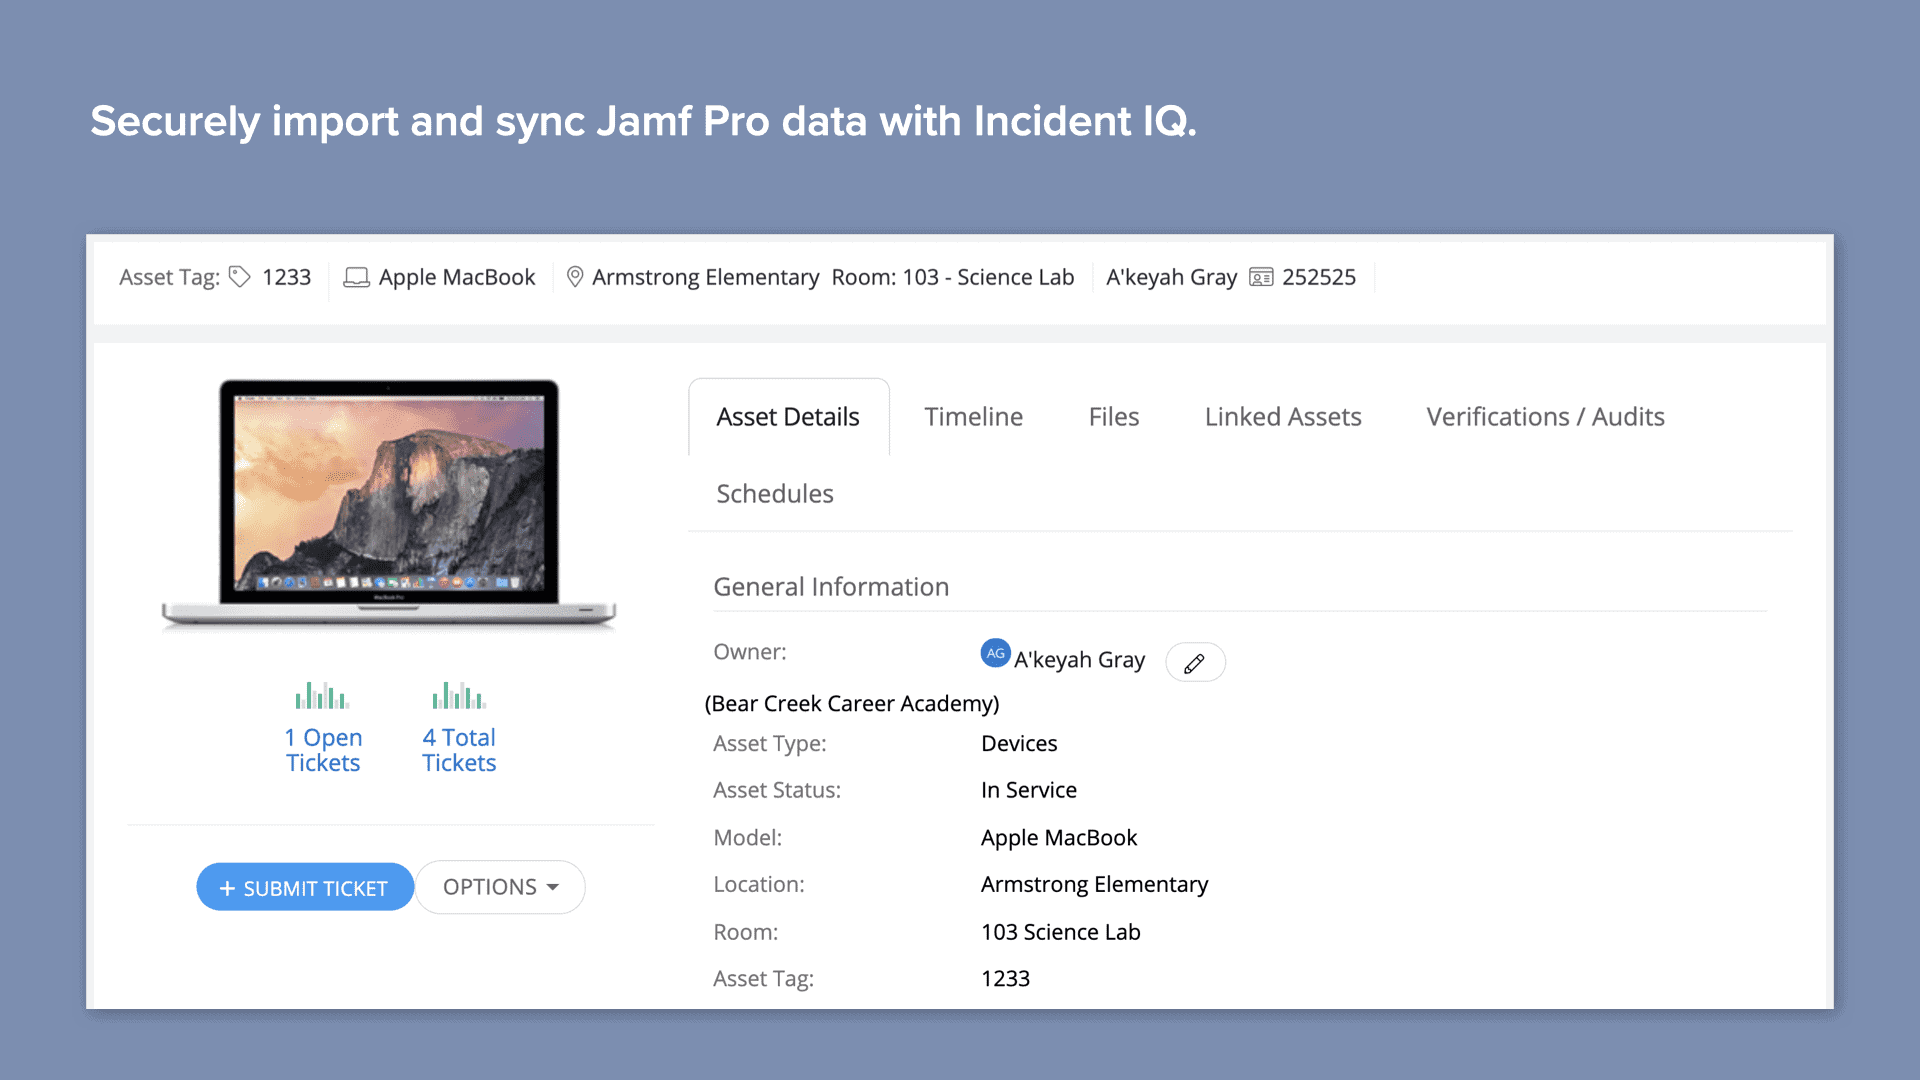Screen dimensions: 1920x1080
Task: Click the plus icon in Submit Ticket button
Action: (226, 887)
